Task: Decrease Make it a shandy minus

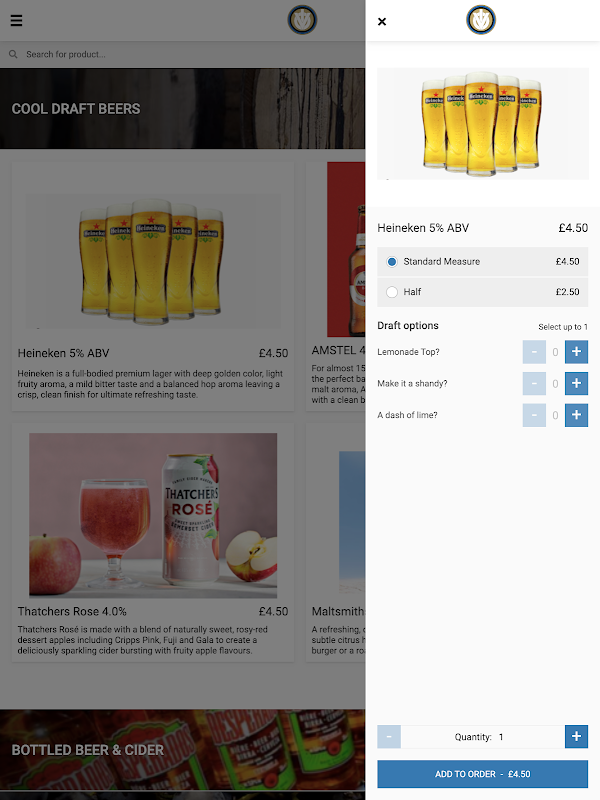Action: 534,383
